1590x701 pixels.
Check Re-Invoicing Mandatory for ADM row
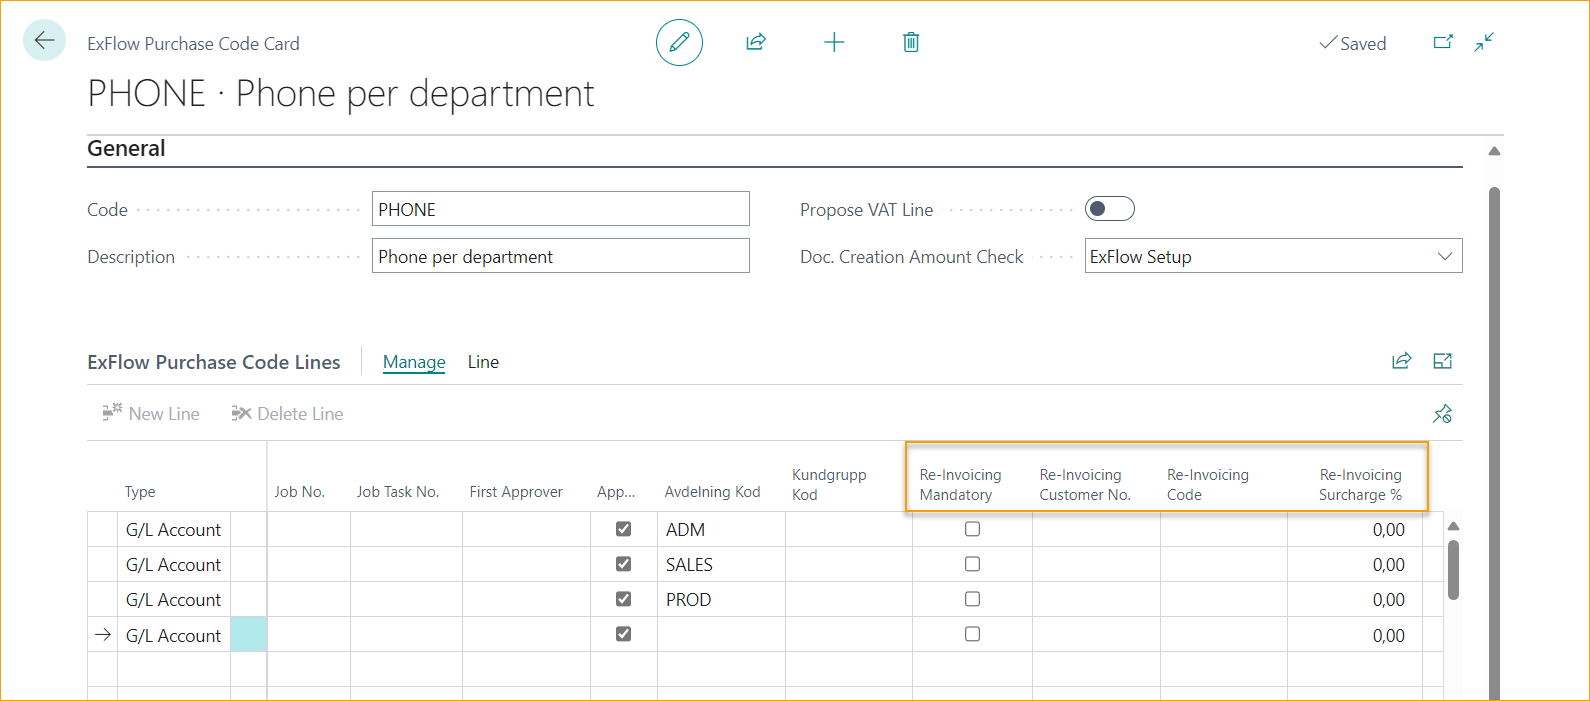pos(972,529)
